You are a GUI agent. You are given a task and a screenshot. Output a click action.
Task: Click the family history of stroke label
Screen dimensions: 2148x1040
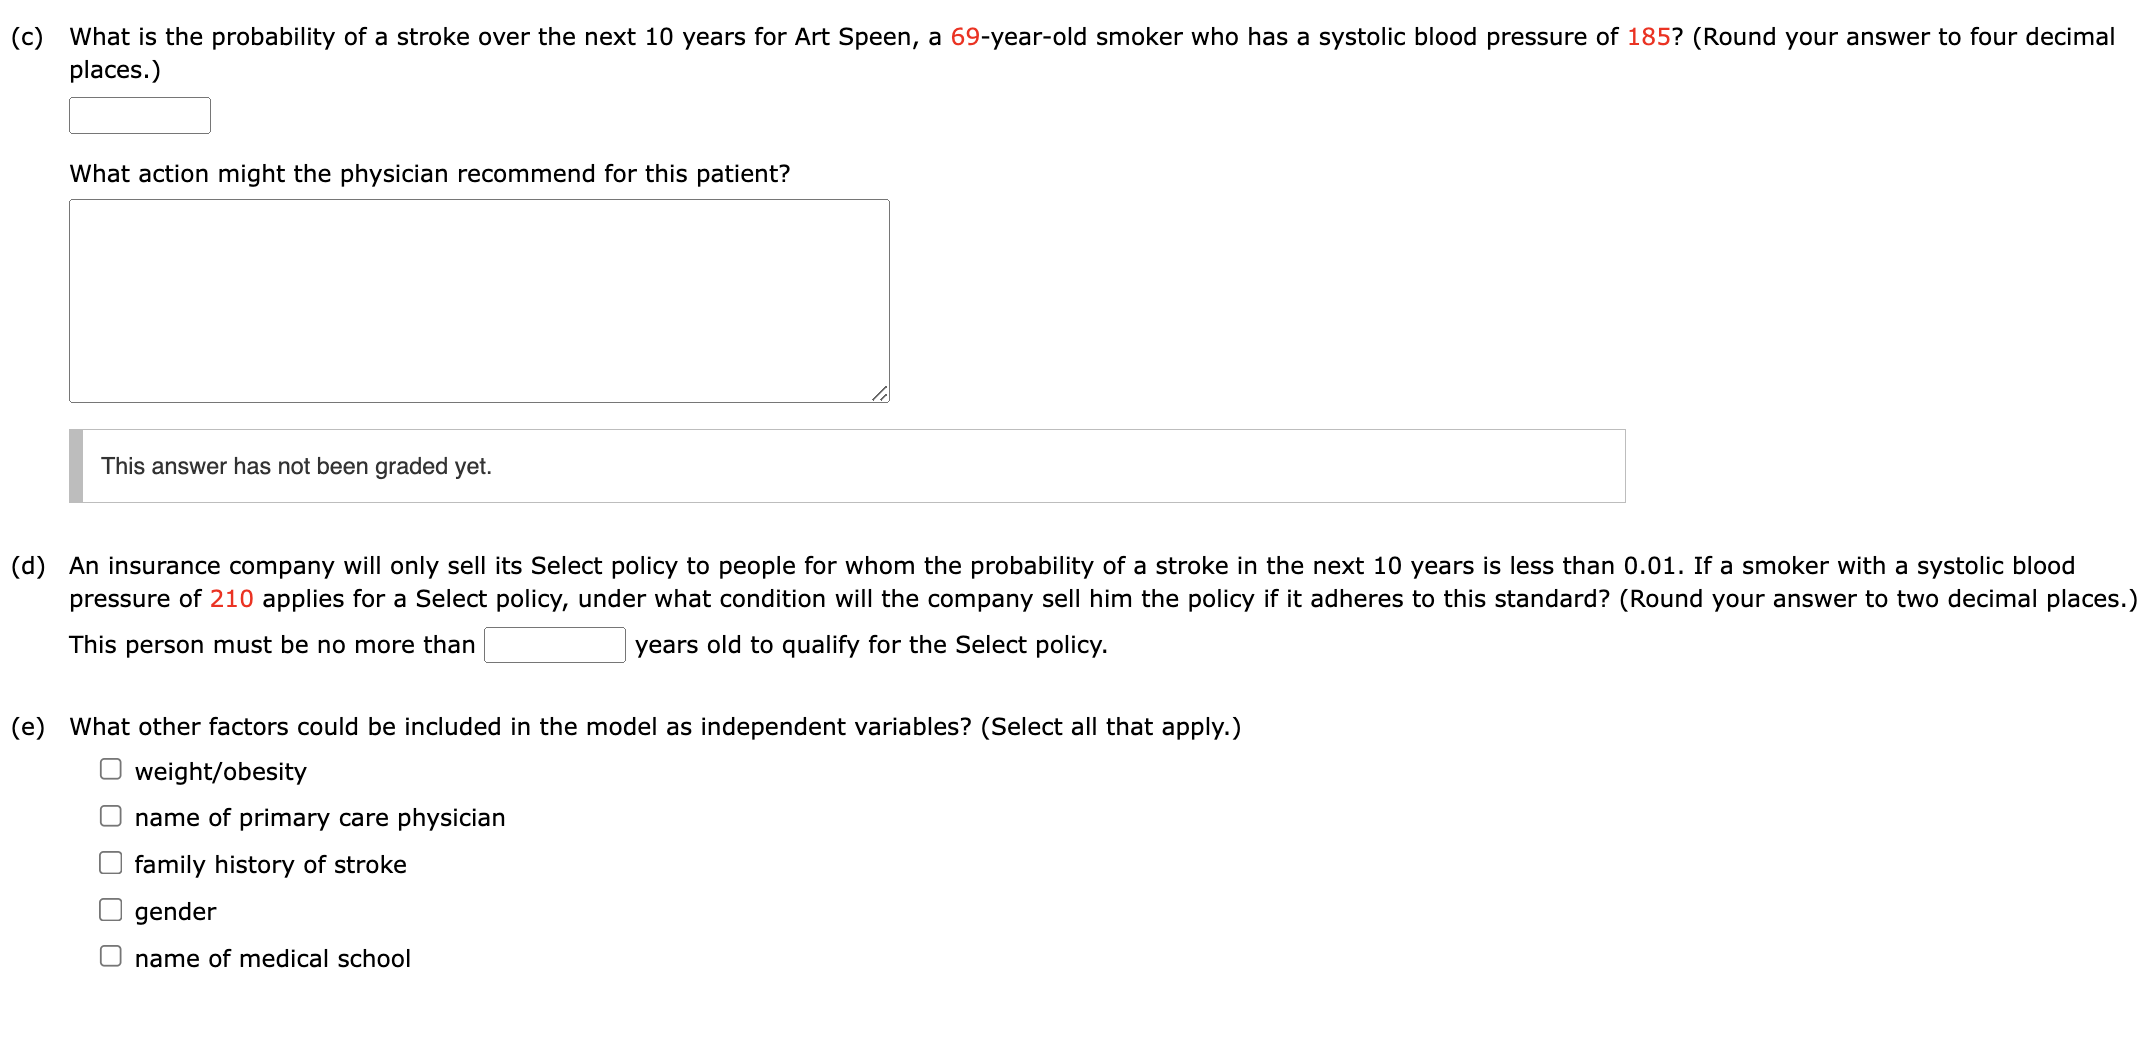[270, 863]
